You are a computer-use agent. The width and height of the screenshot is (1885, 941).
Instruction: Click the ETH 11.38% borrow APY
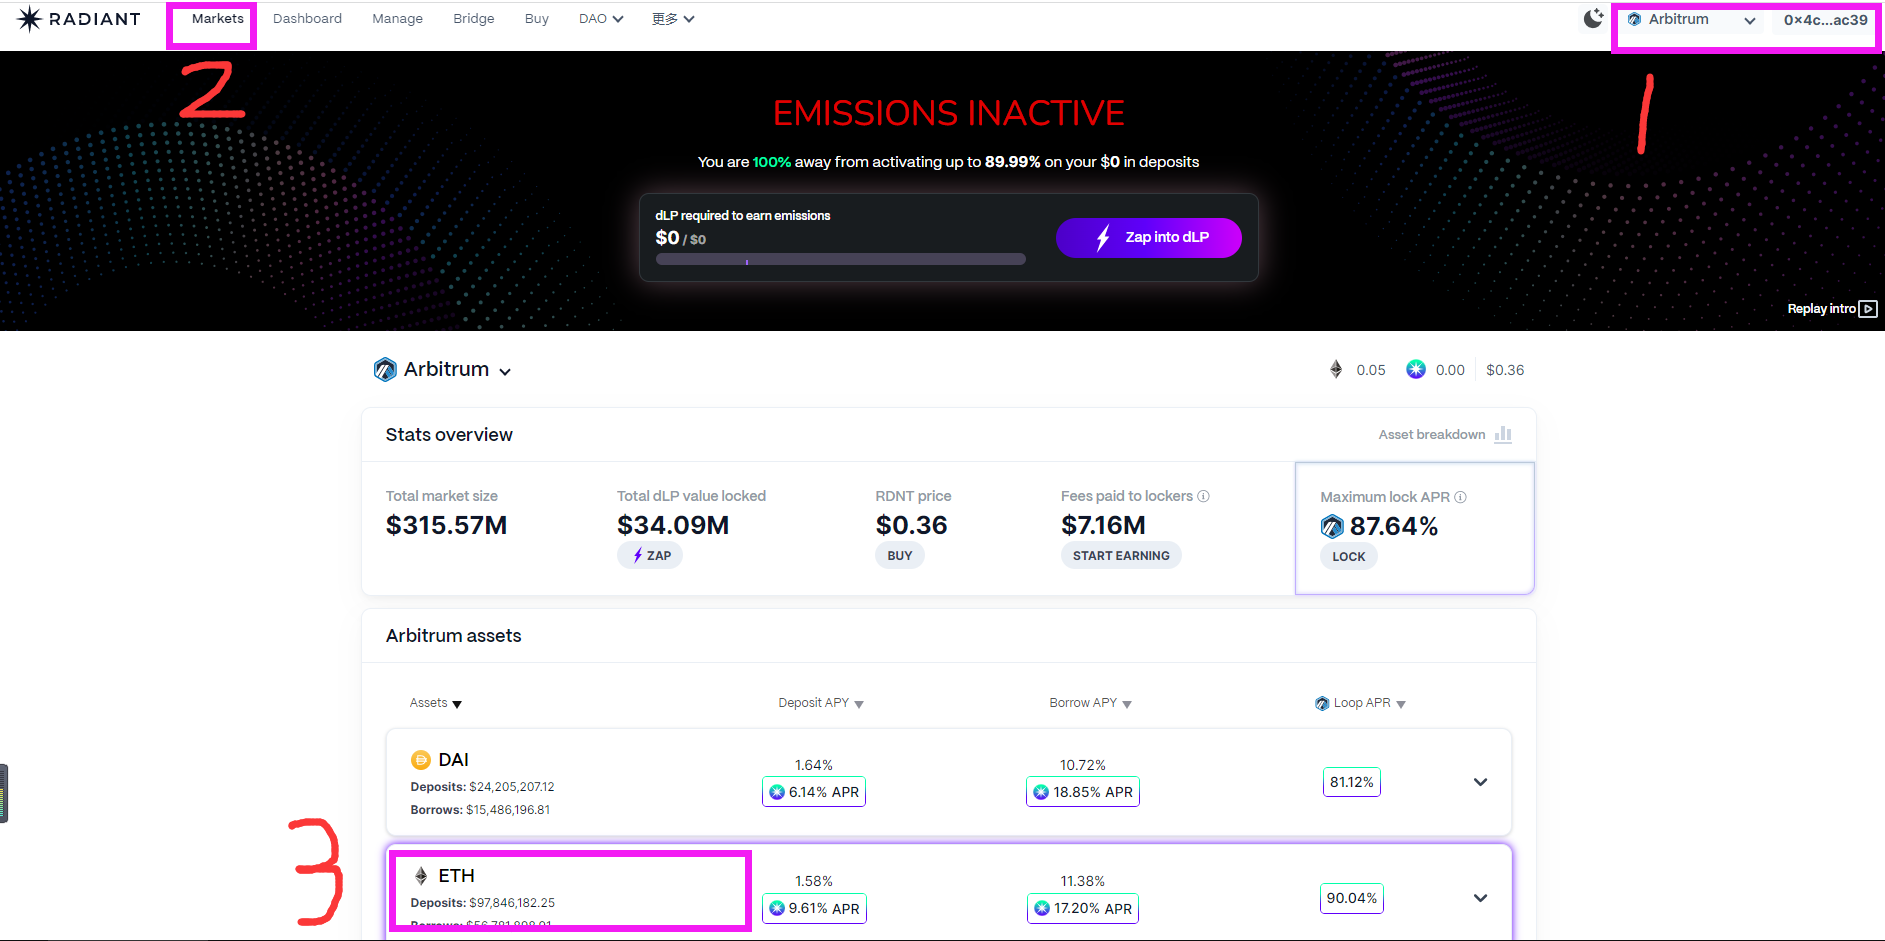tap(1083, 881)
